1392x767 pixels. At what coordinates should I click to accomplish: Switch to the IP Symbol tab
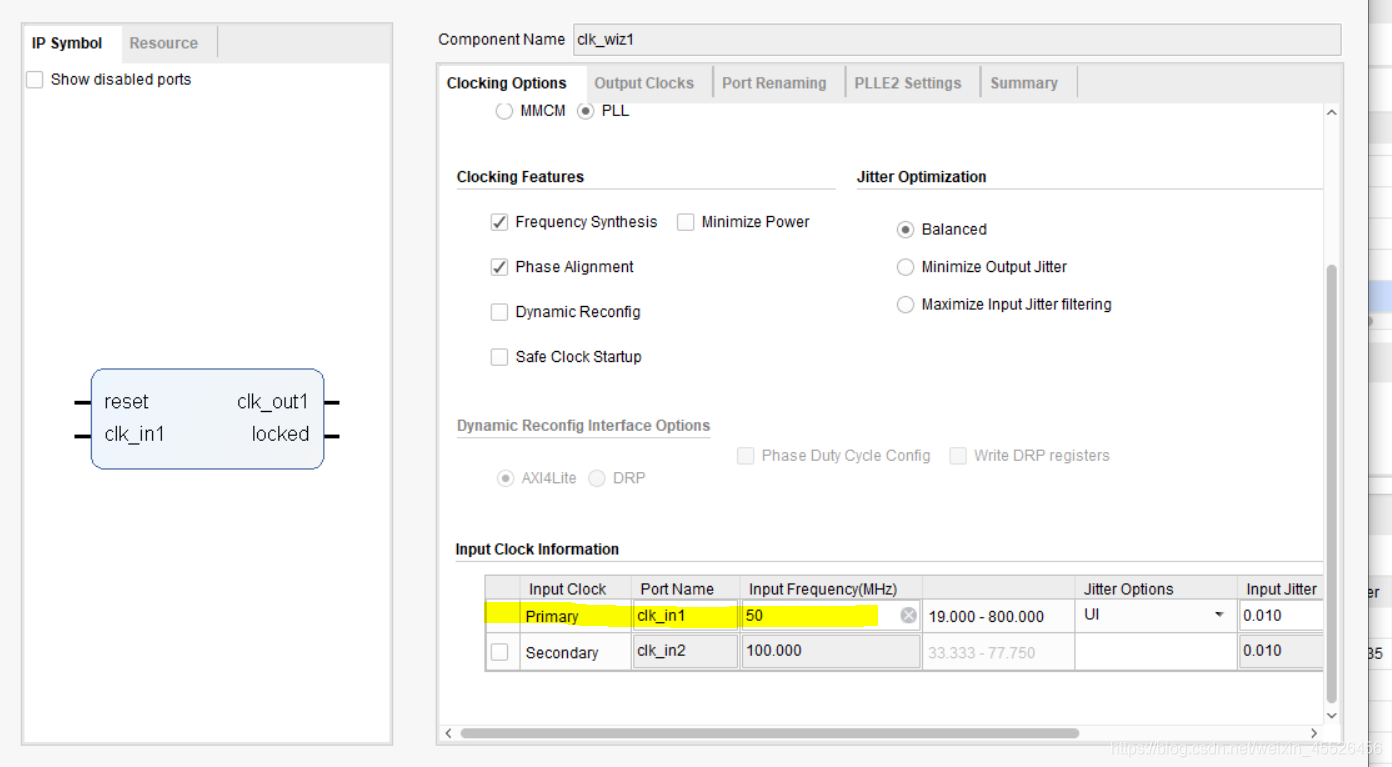point(67,43)
